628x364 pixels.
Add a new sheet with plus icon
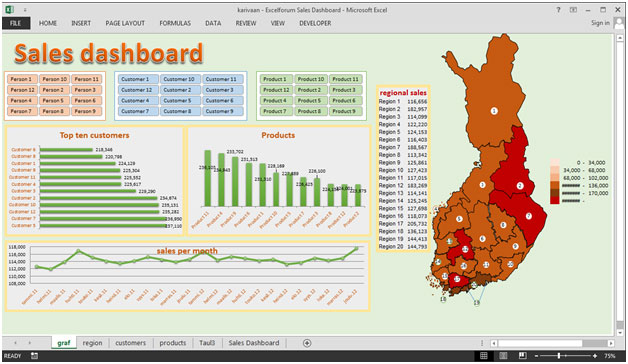(307, 343)
